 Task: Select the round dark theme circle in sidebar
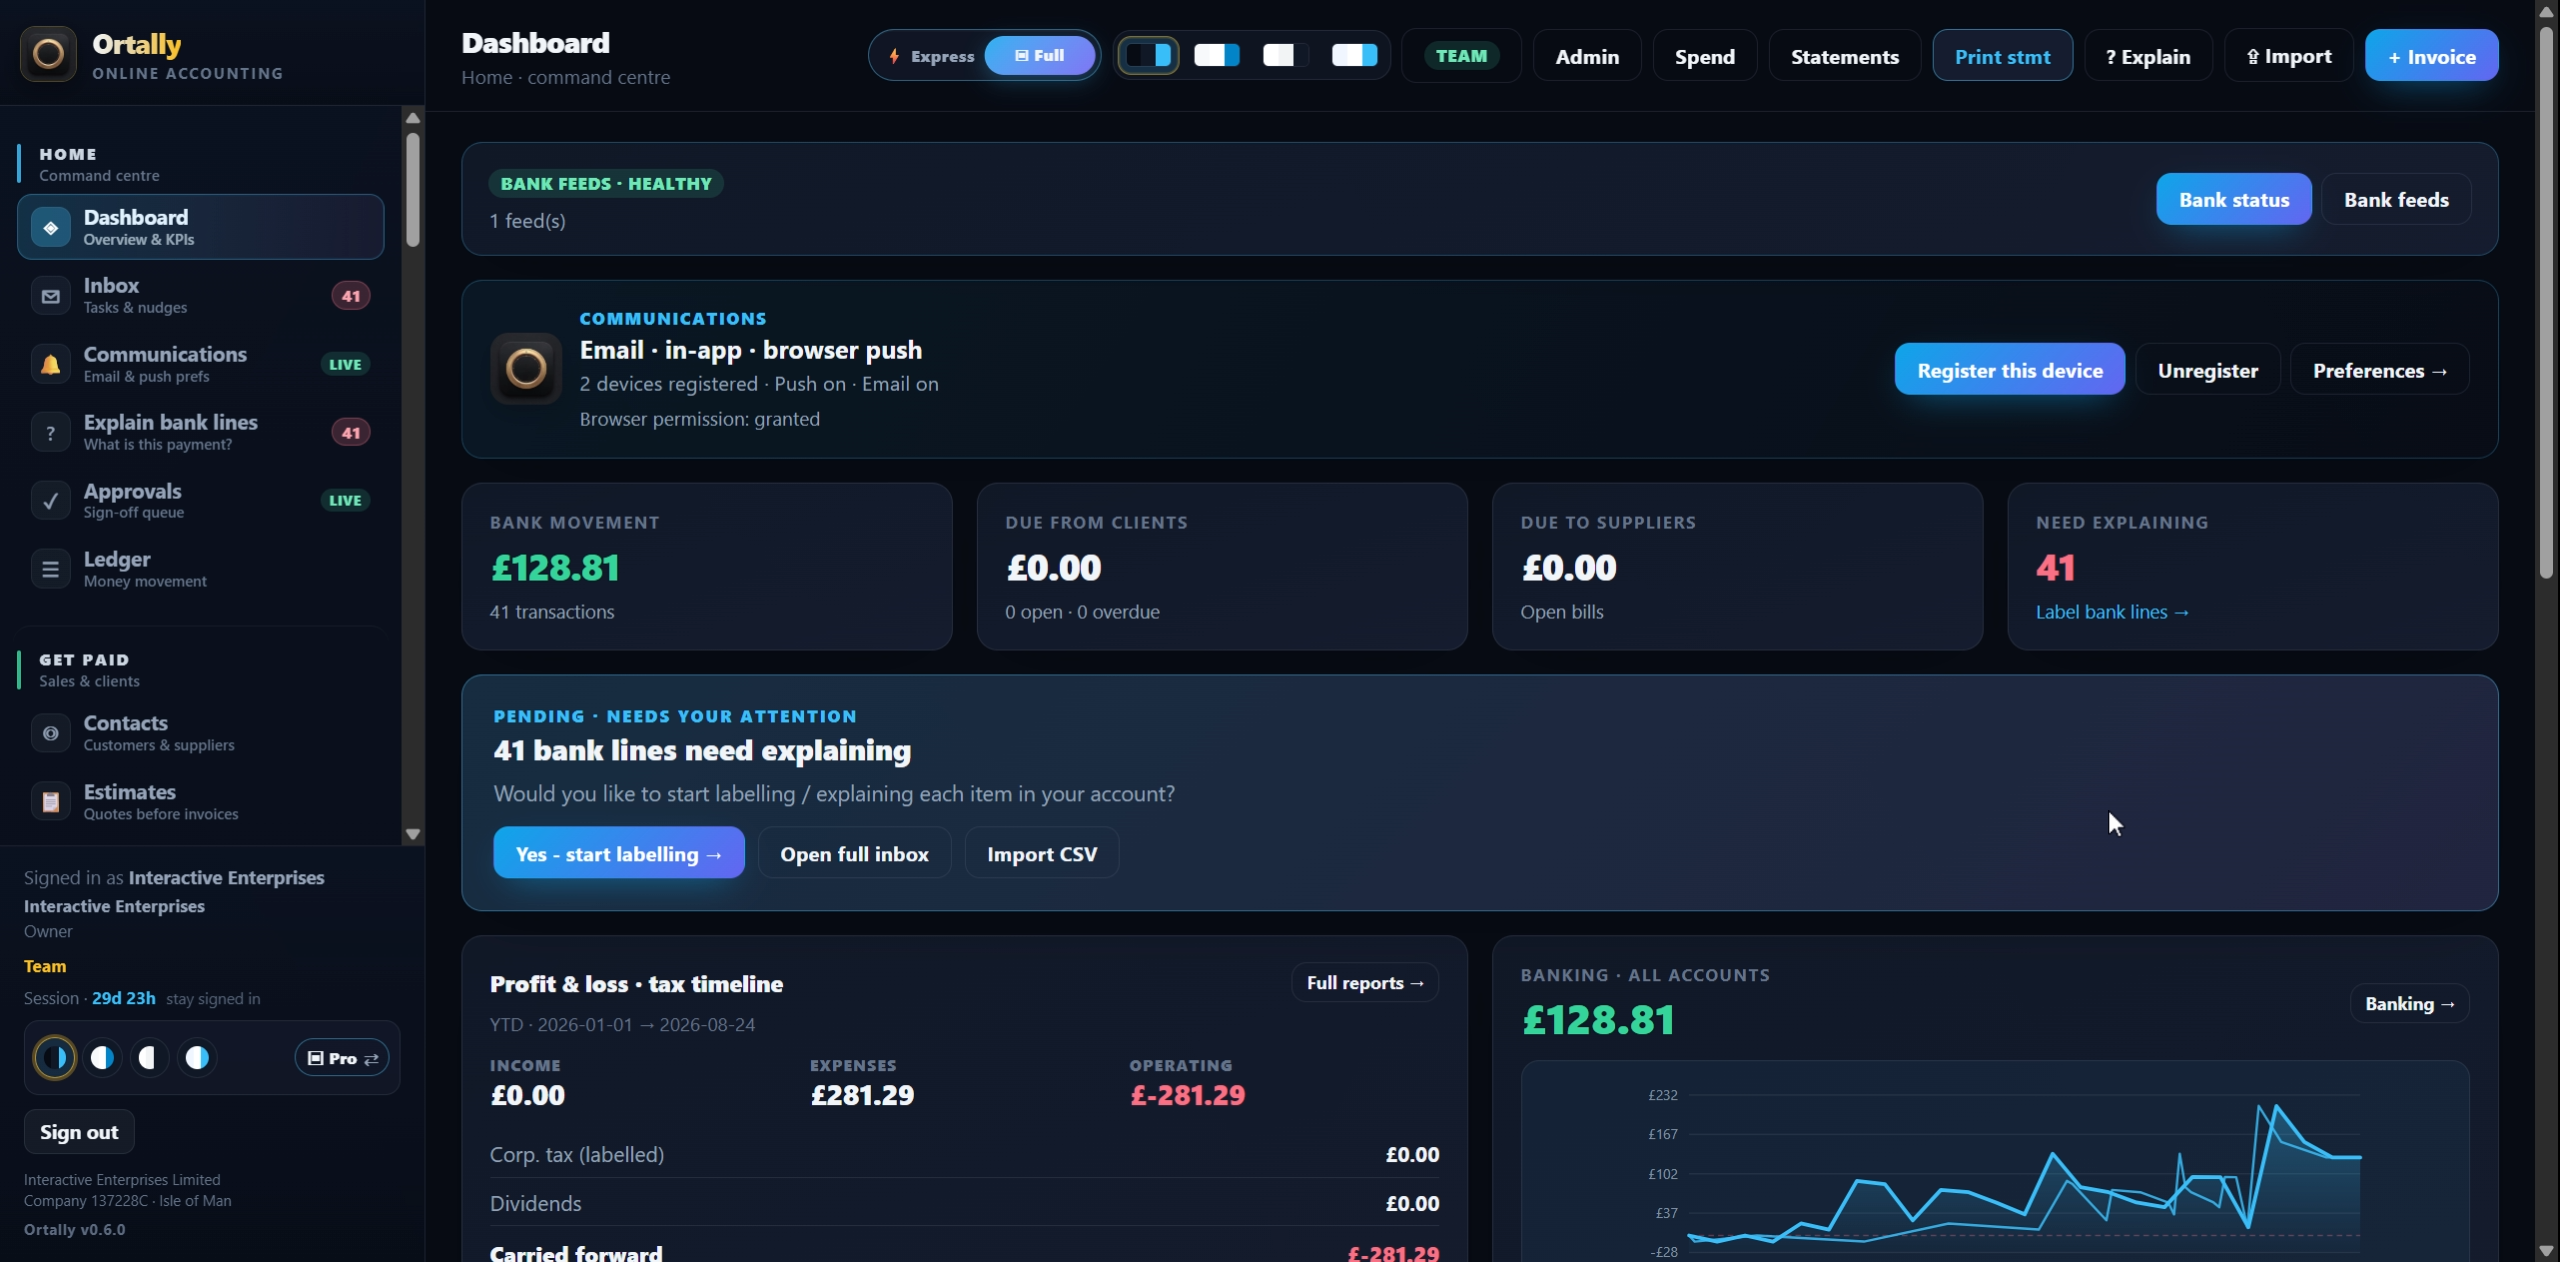coord(55,1058)
